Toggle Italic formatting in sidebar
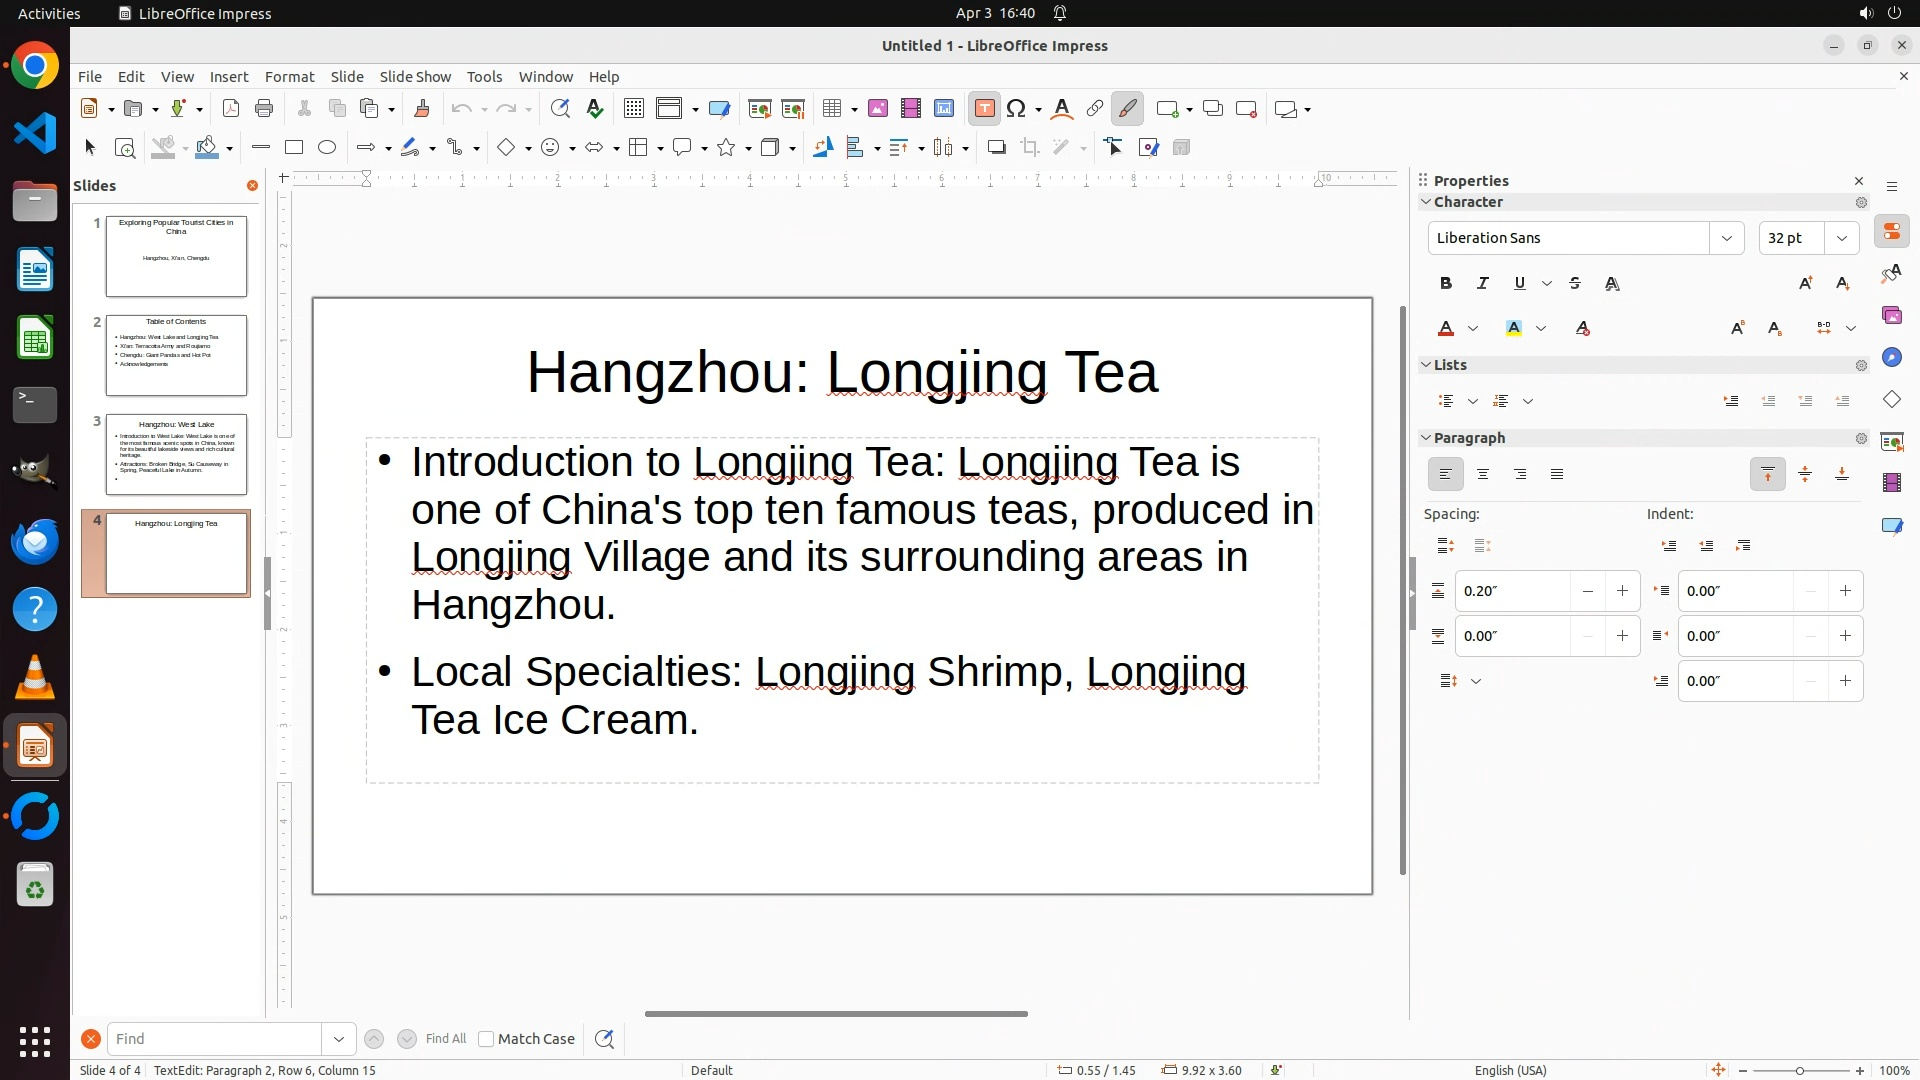The height and width of the screenshot is (1080, 1920). [1483, 284]
